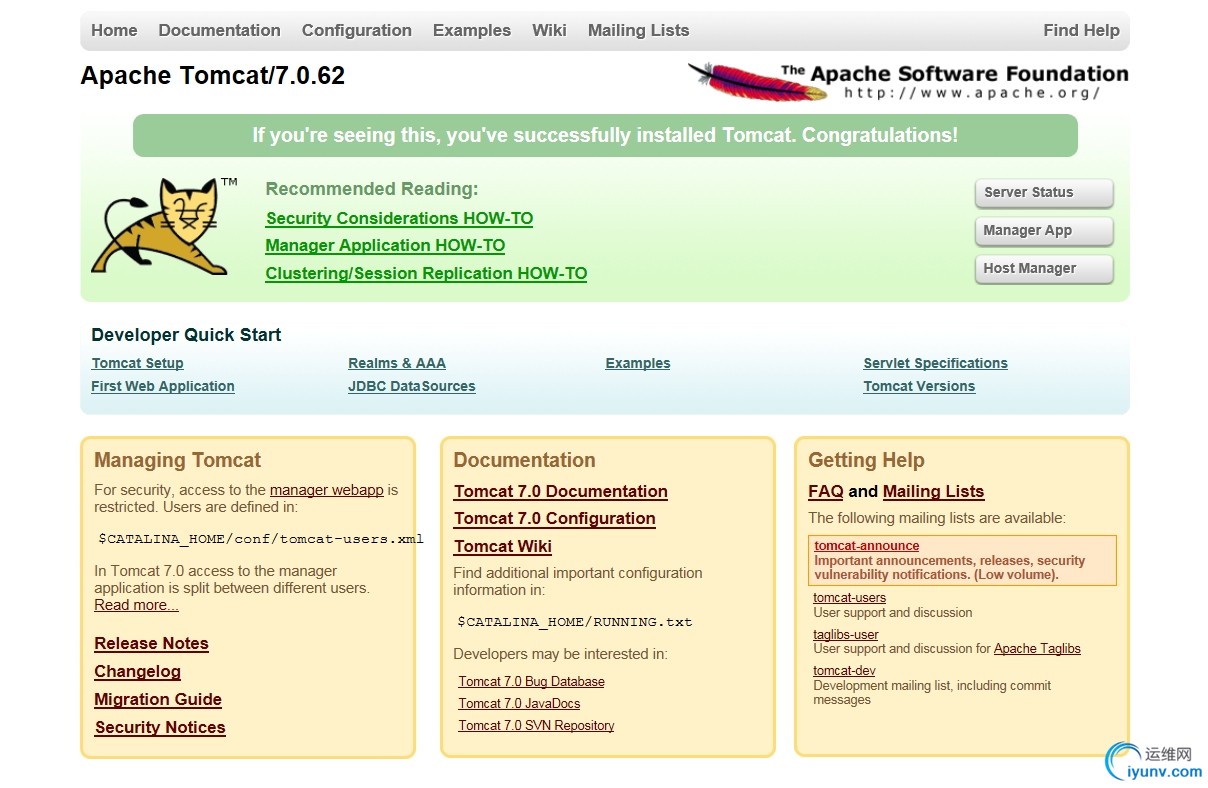Click the Apache Tomcat/7.0.62 heading text
1208x788 pixels.
tap(213, 76)
